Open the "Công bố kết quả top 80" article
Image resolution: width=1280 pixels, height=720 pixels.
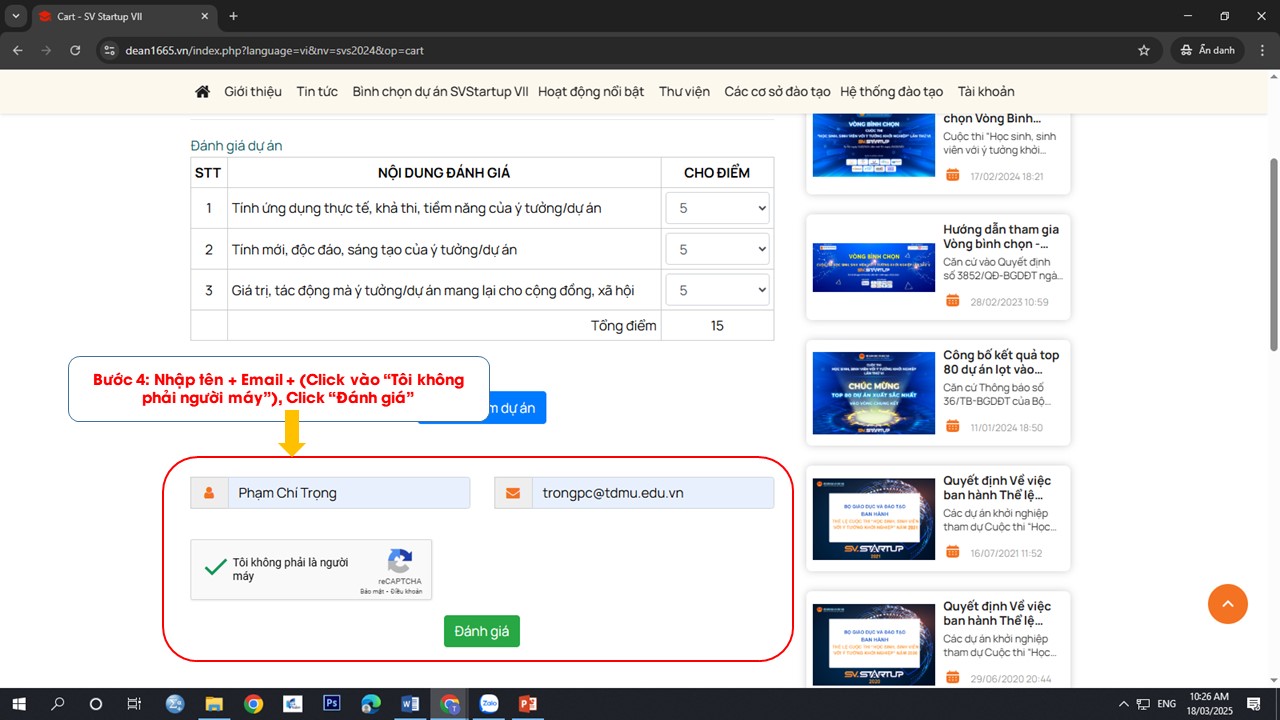(x=1001, y=362)
